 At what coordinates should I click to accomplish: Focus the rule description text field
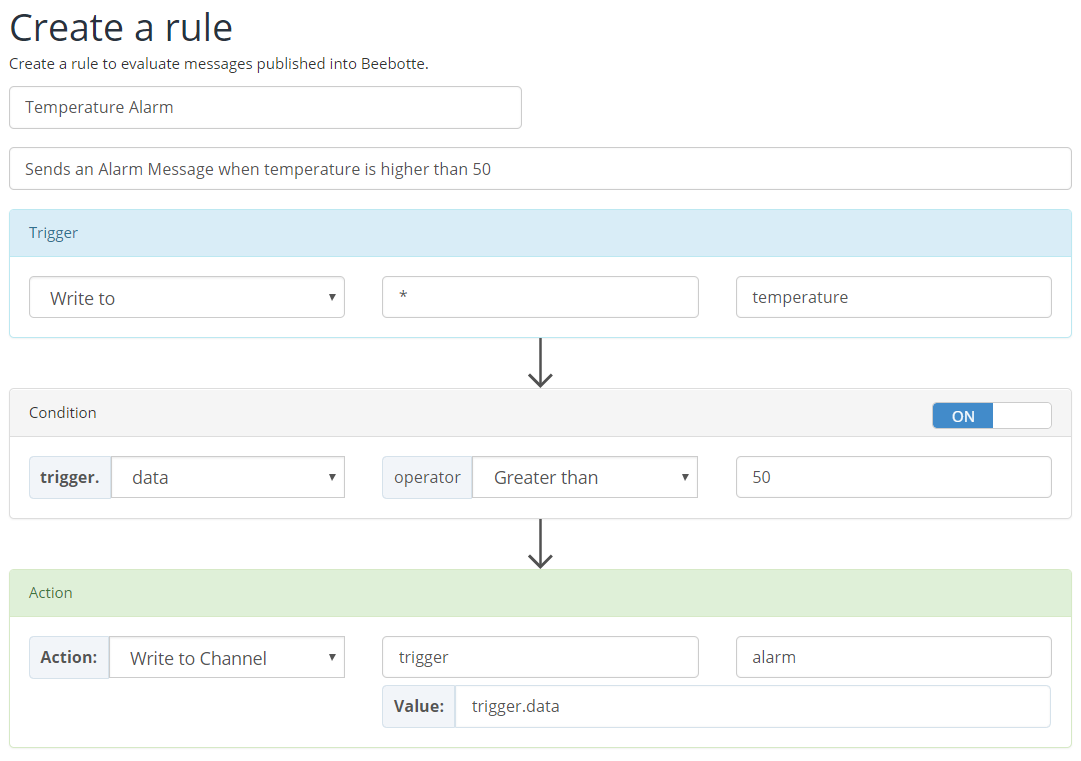540,169
